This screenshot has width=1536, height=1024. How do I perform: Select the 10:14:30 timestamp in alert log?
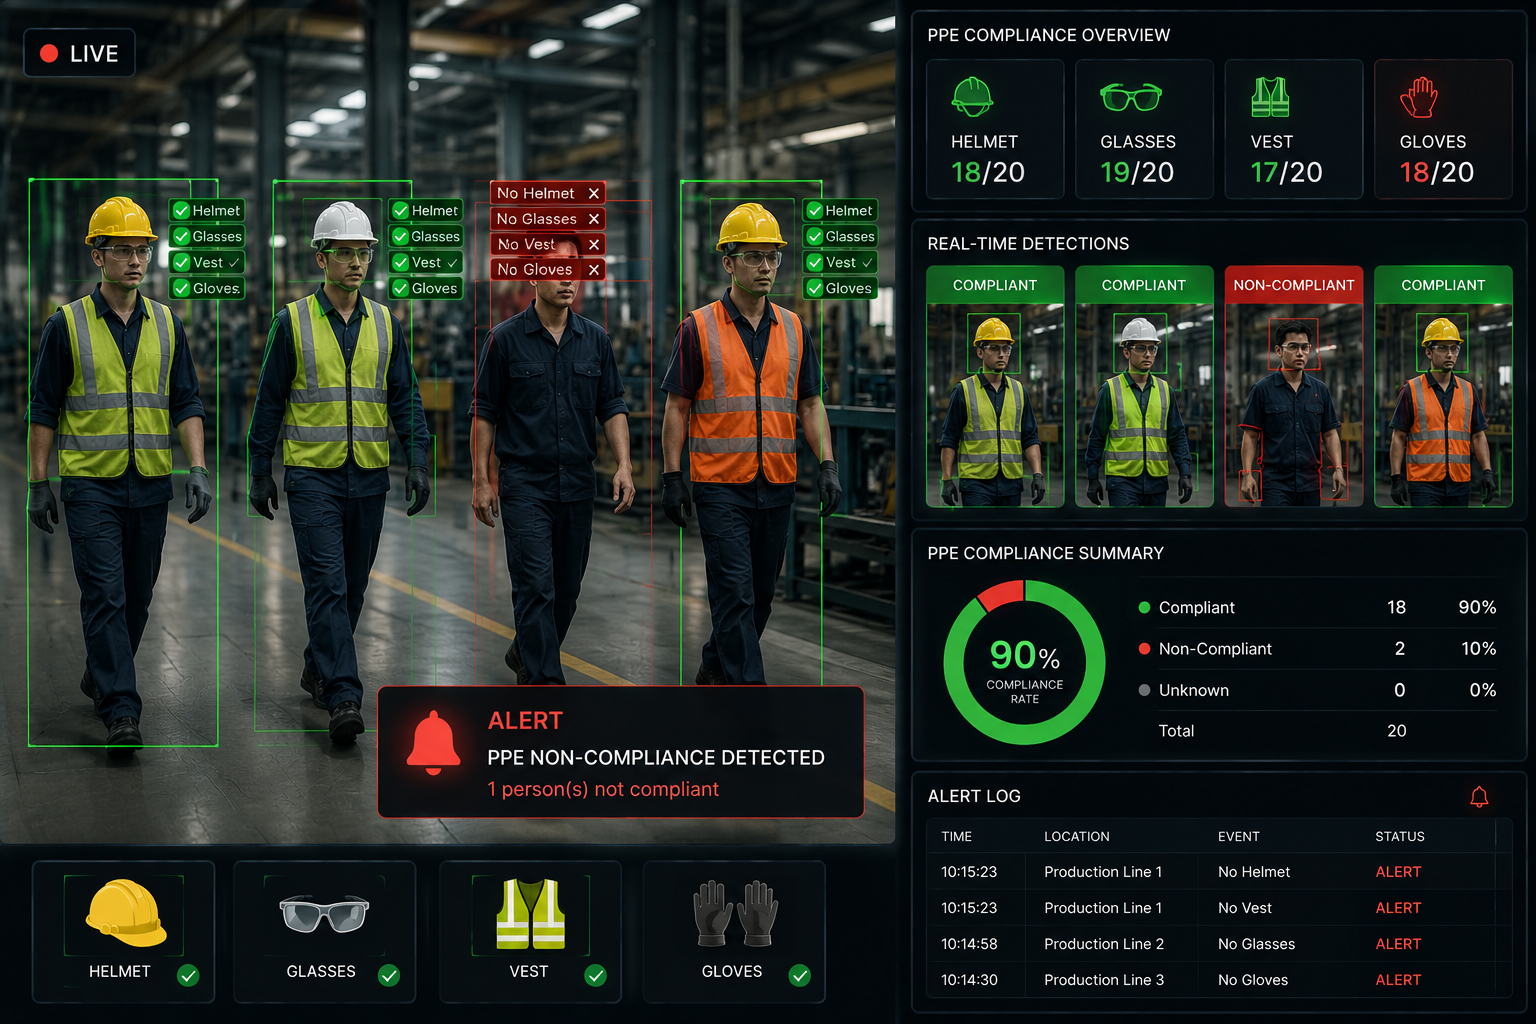tap(969, 980)
